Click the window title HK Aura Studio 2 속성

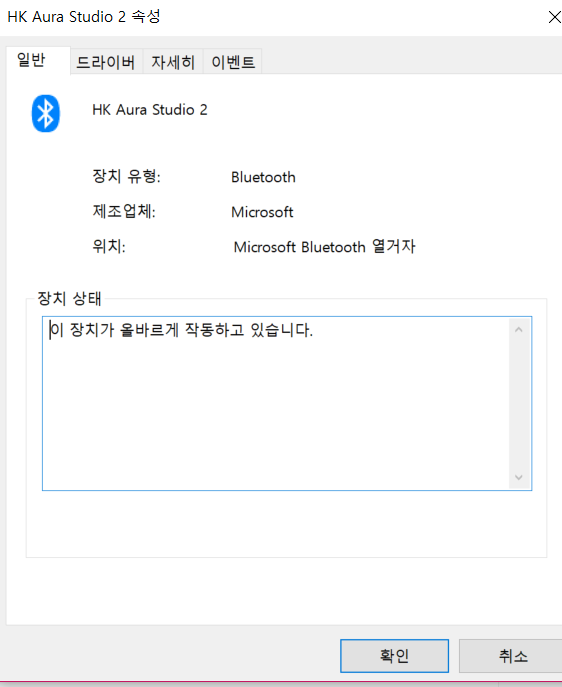84,17
